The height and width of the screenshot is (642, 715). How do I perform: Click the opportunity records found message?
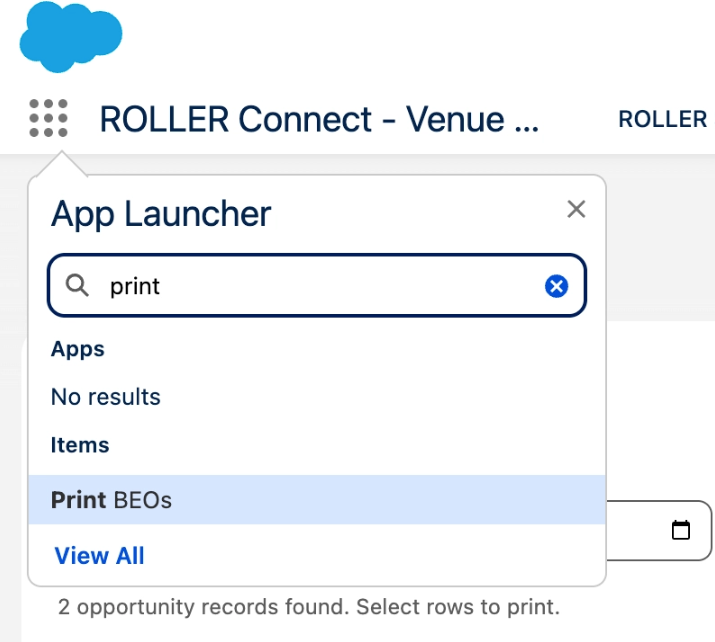[309, 607]
